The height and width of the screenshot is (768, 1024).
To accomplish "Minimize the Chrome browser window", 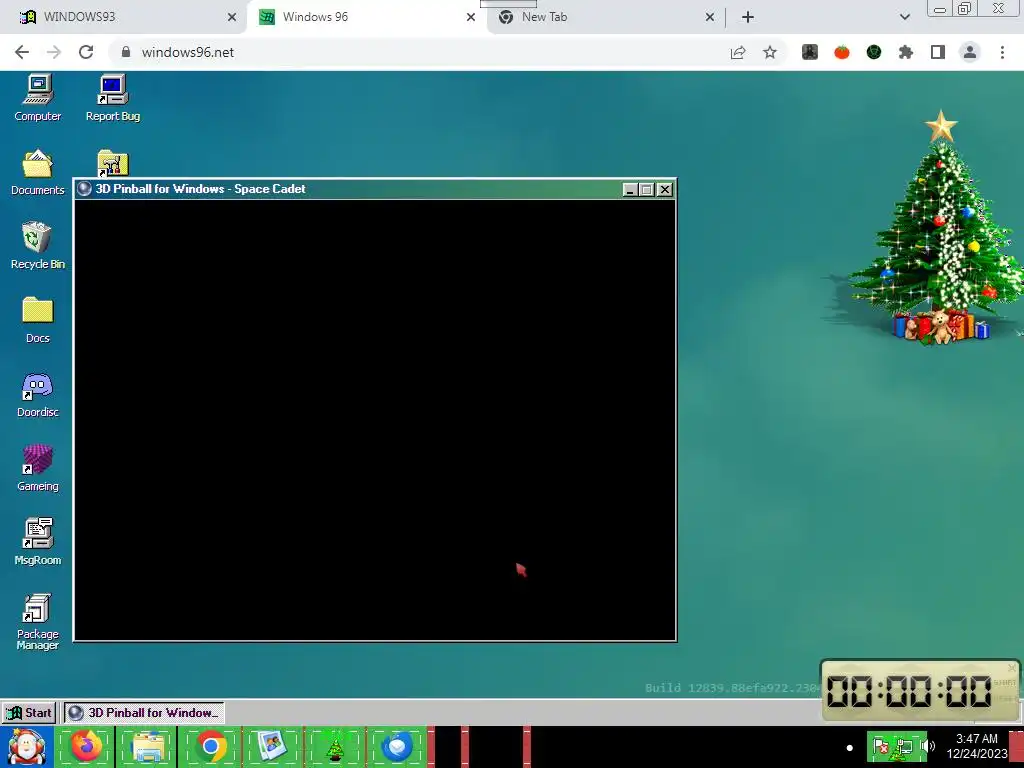I will tap(940, 9).
